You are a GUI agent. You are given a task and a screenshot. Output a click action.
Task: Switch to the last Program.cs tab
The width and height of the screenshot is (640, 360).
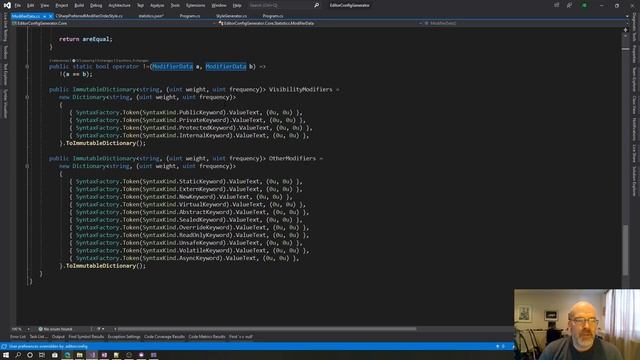tap(273, 16)
